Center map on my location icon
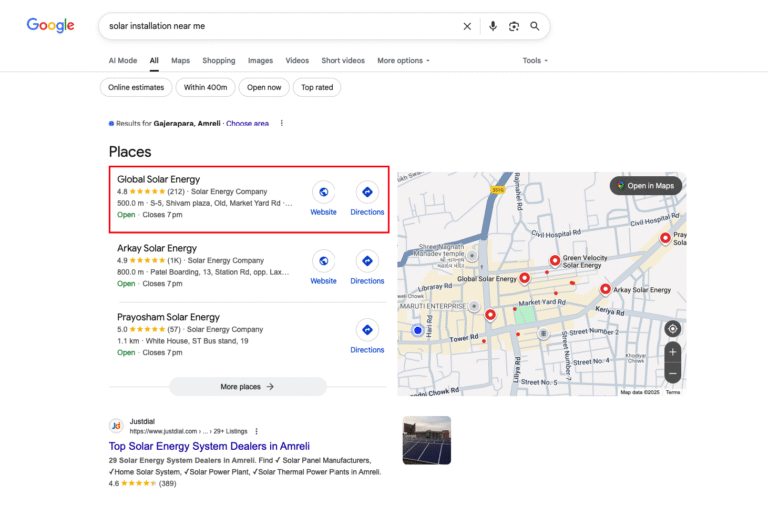The height and width of the screenshot is (505, 768). tap(672, 329)
